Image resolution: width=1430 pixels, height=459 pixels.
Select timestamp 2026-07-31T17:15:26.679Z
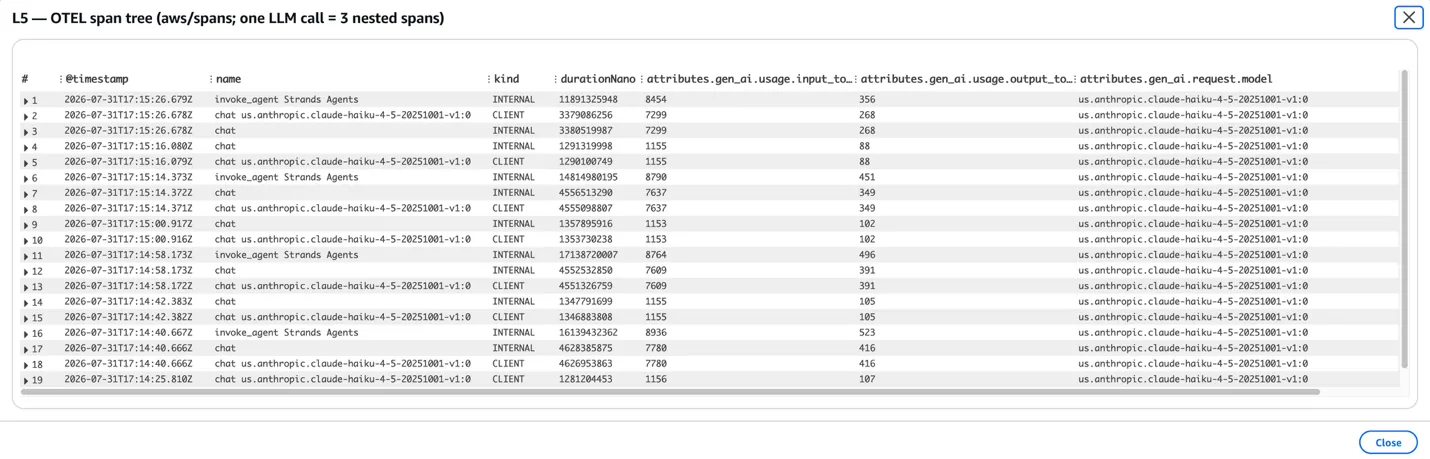(x=128, y=100)
